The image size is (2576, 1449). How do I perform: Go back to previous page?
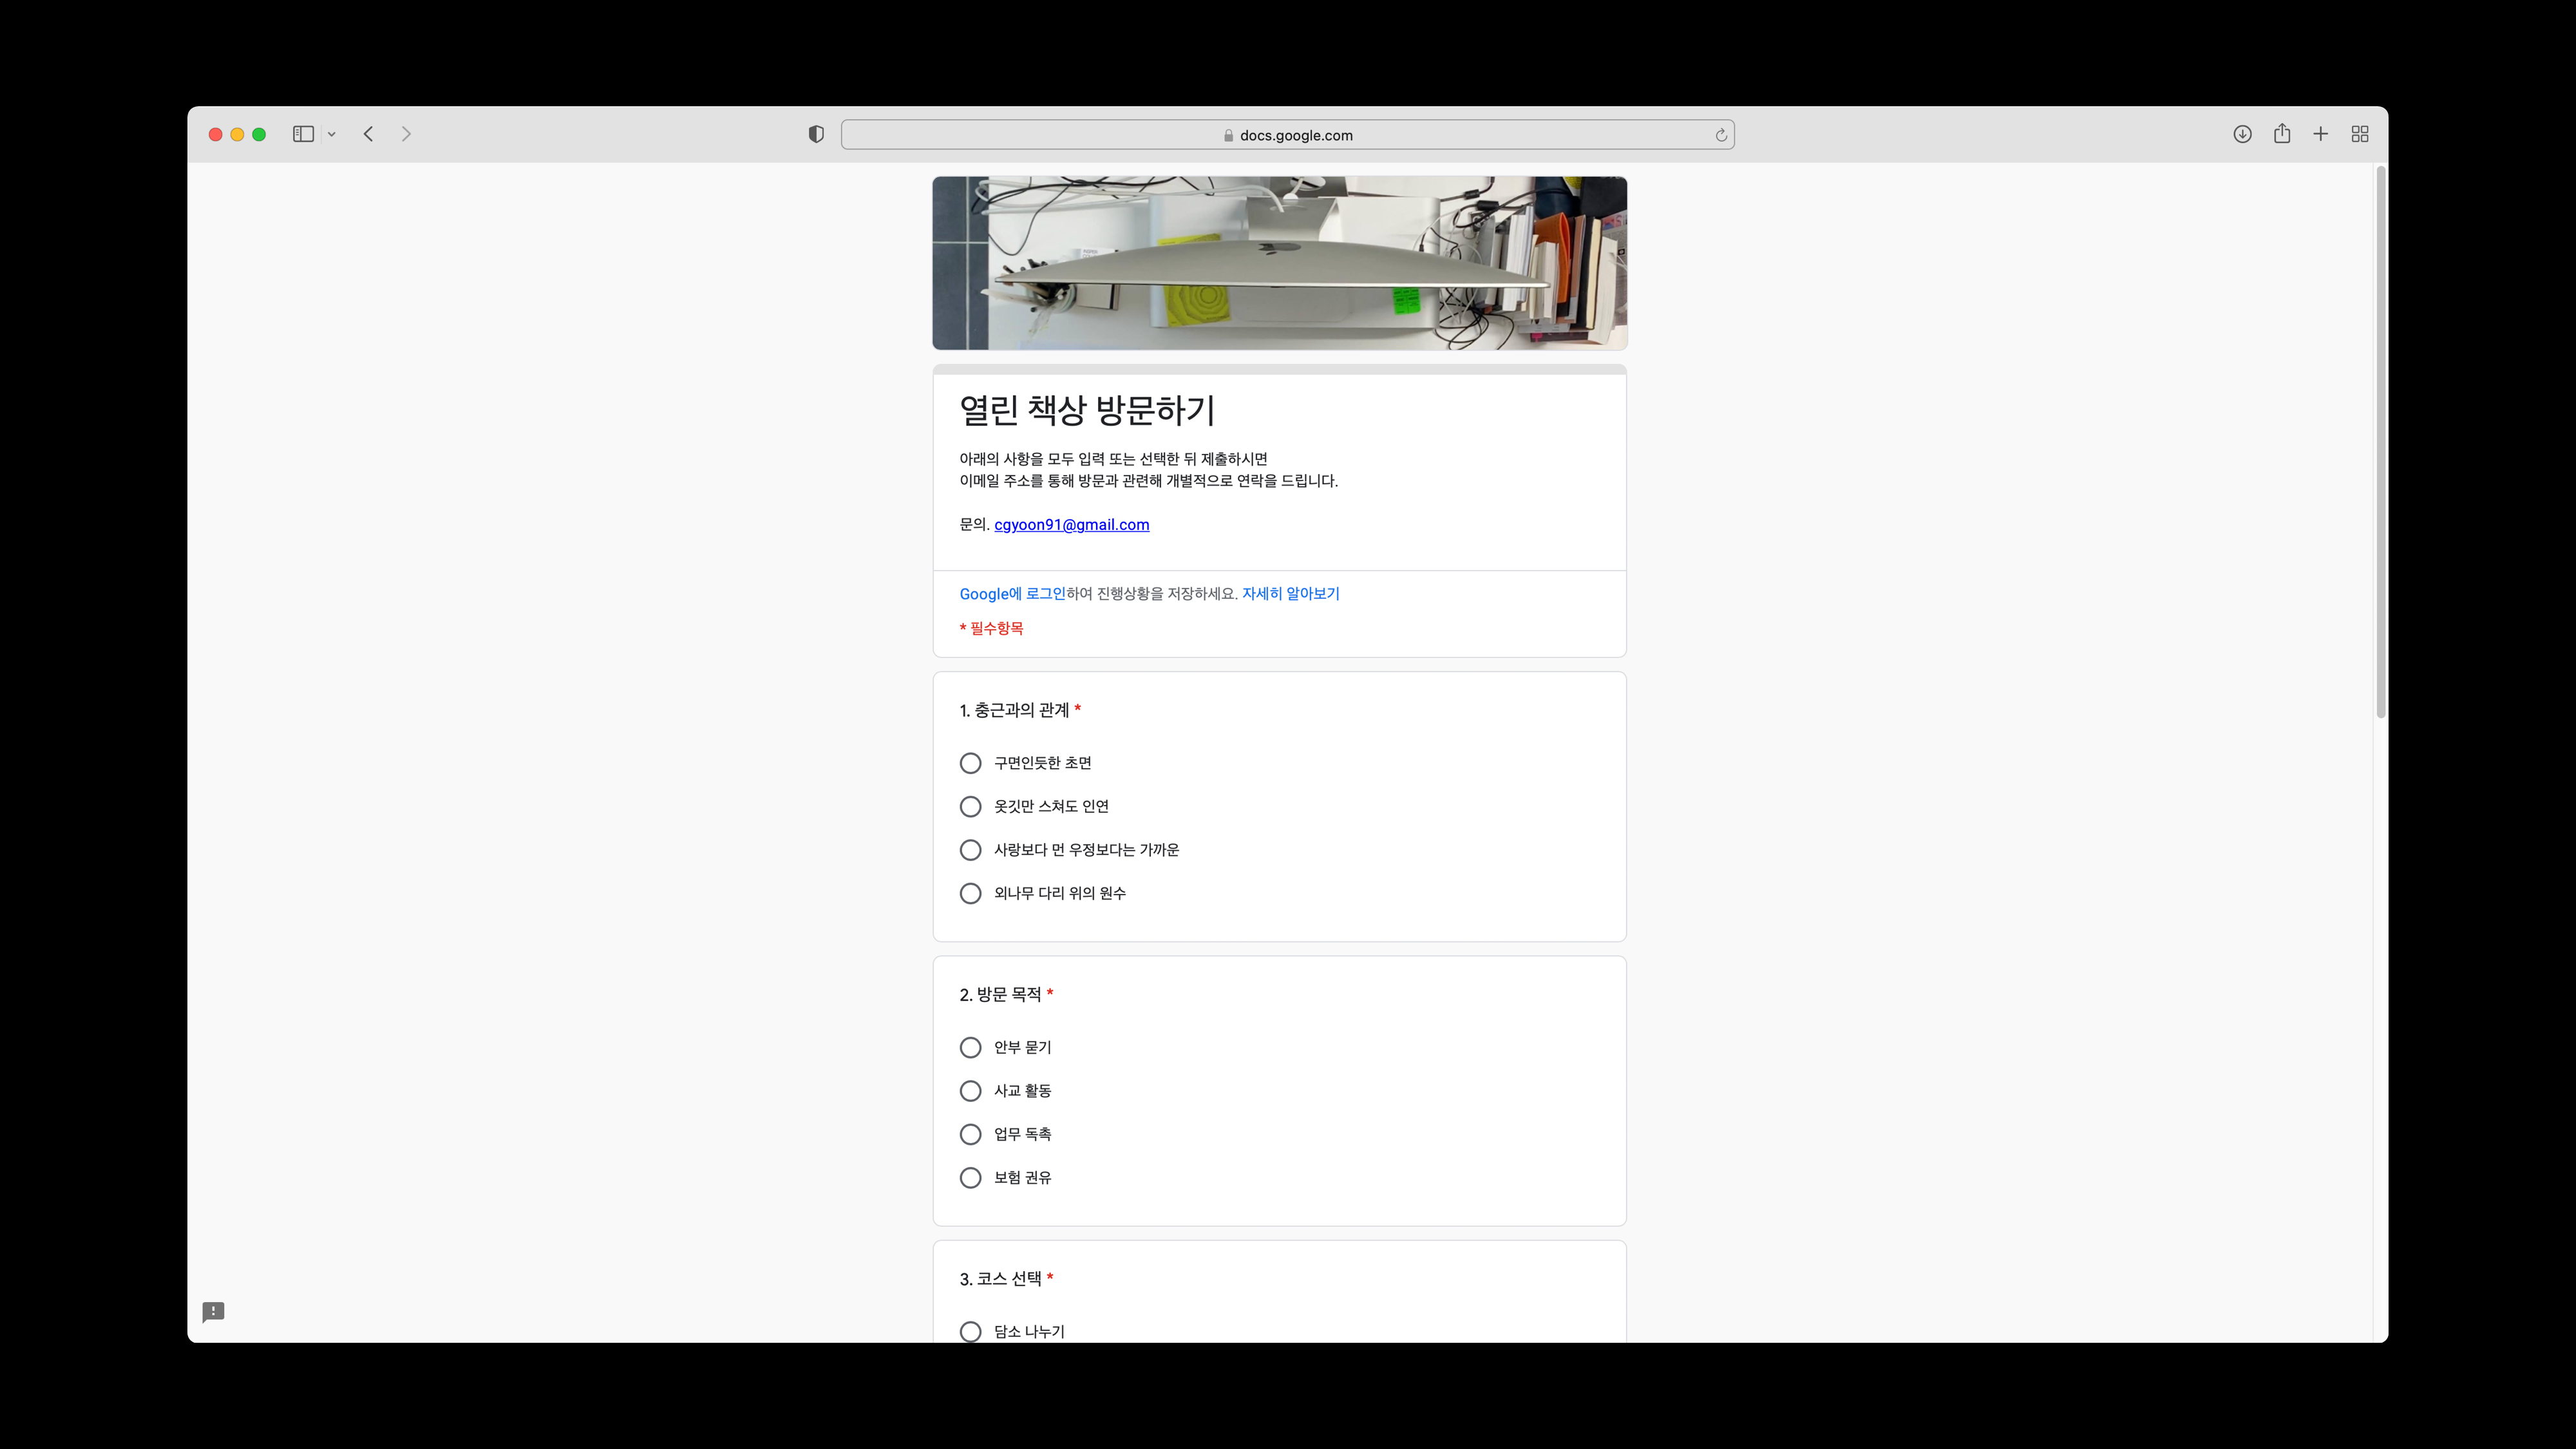[x=368, y=134]
